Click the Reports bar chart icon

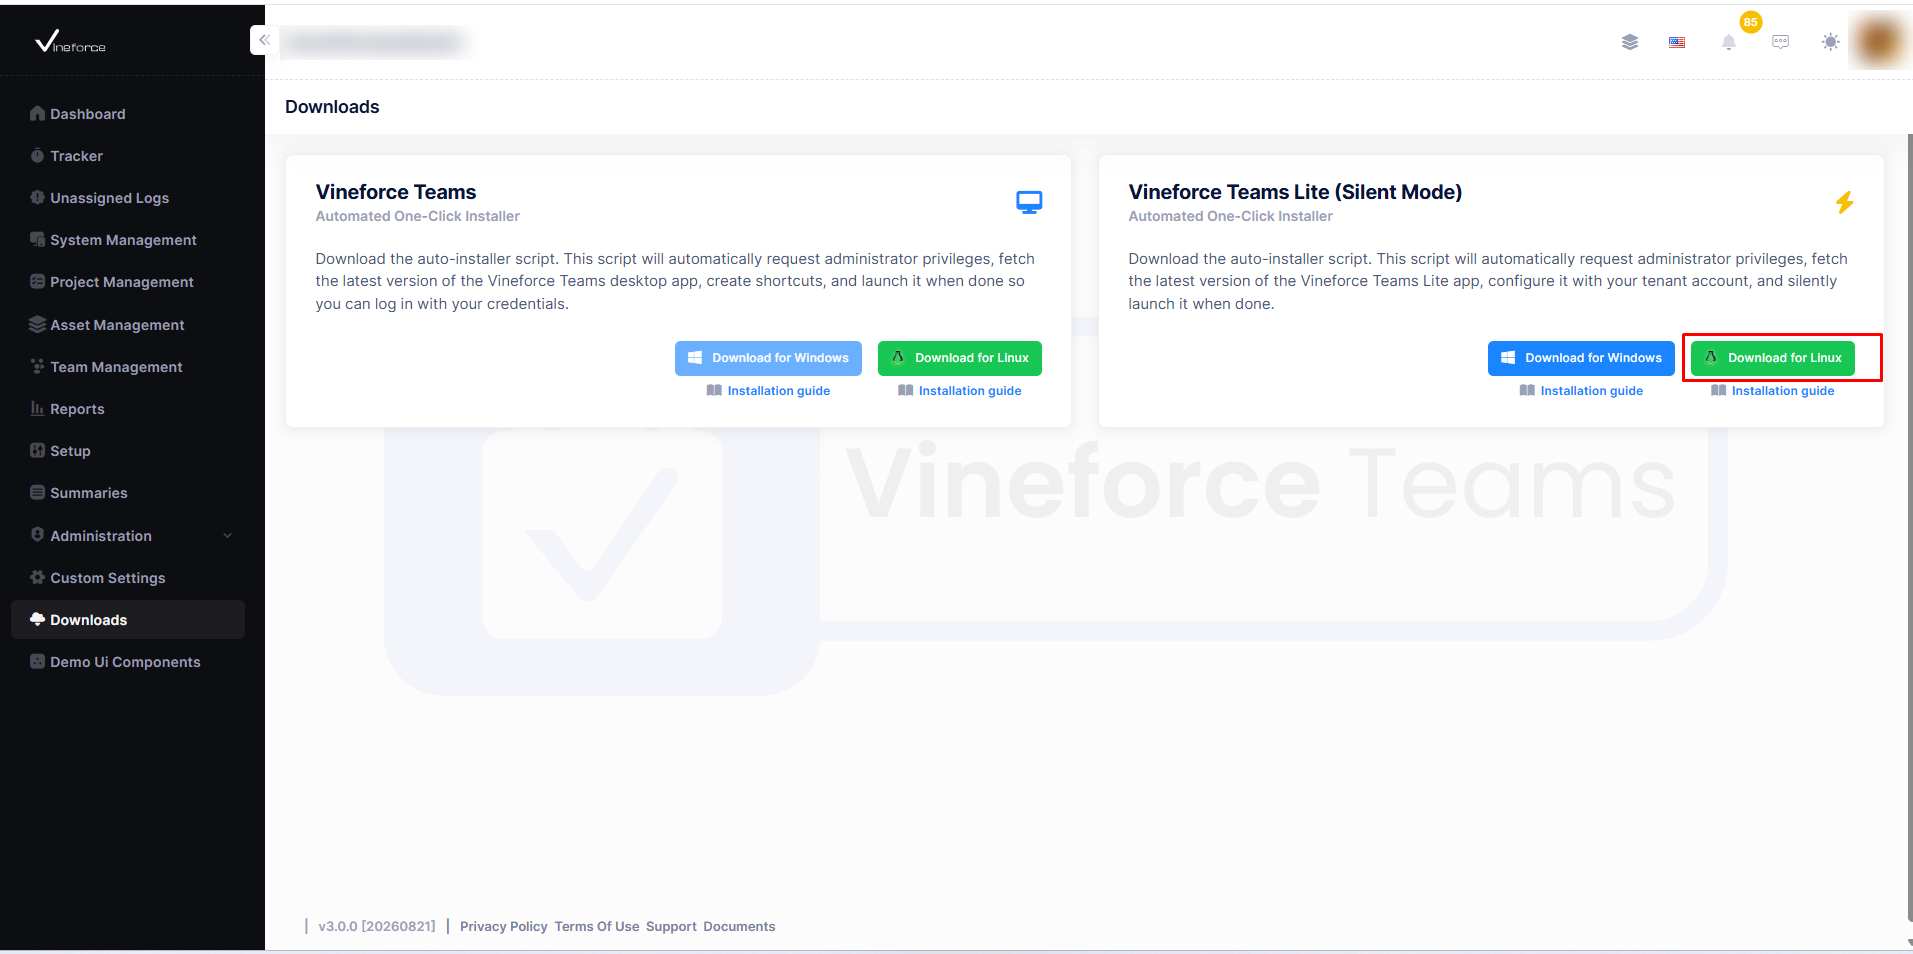[x=37, y=408]
